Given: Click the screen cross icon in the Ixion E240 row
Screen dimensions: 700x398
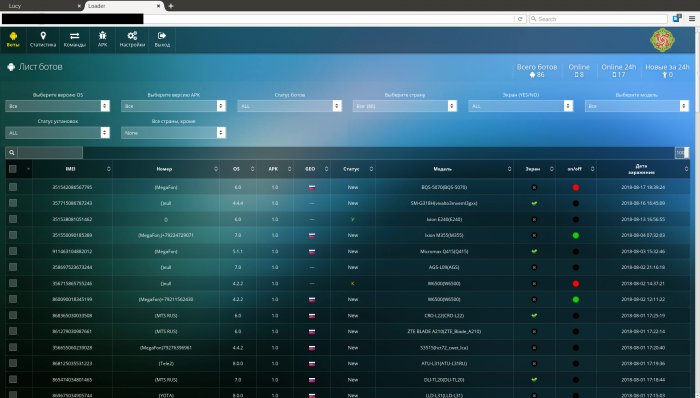Looking at the screenshot, I should pyautogui.click(x=534, y=220).
